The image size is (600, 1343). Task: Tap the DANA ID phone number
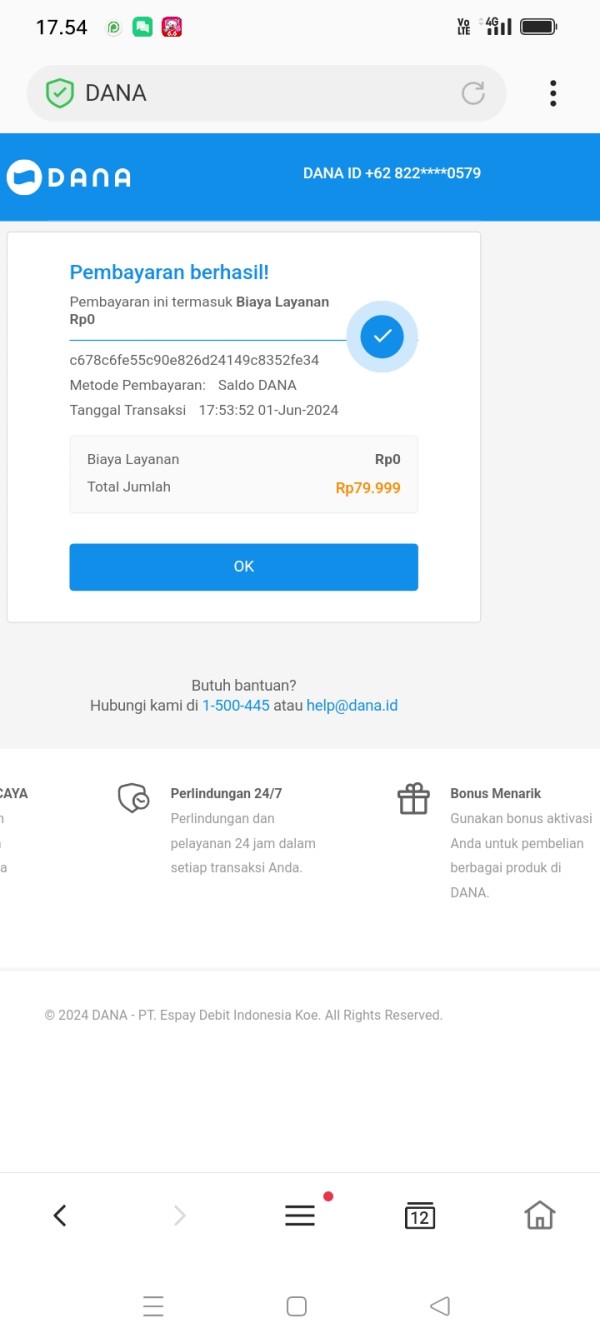[392, 173]
